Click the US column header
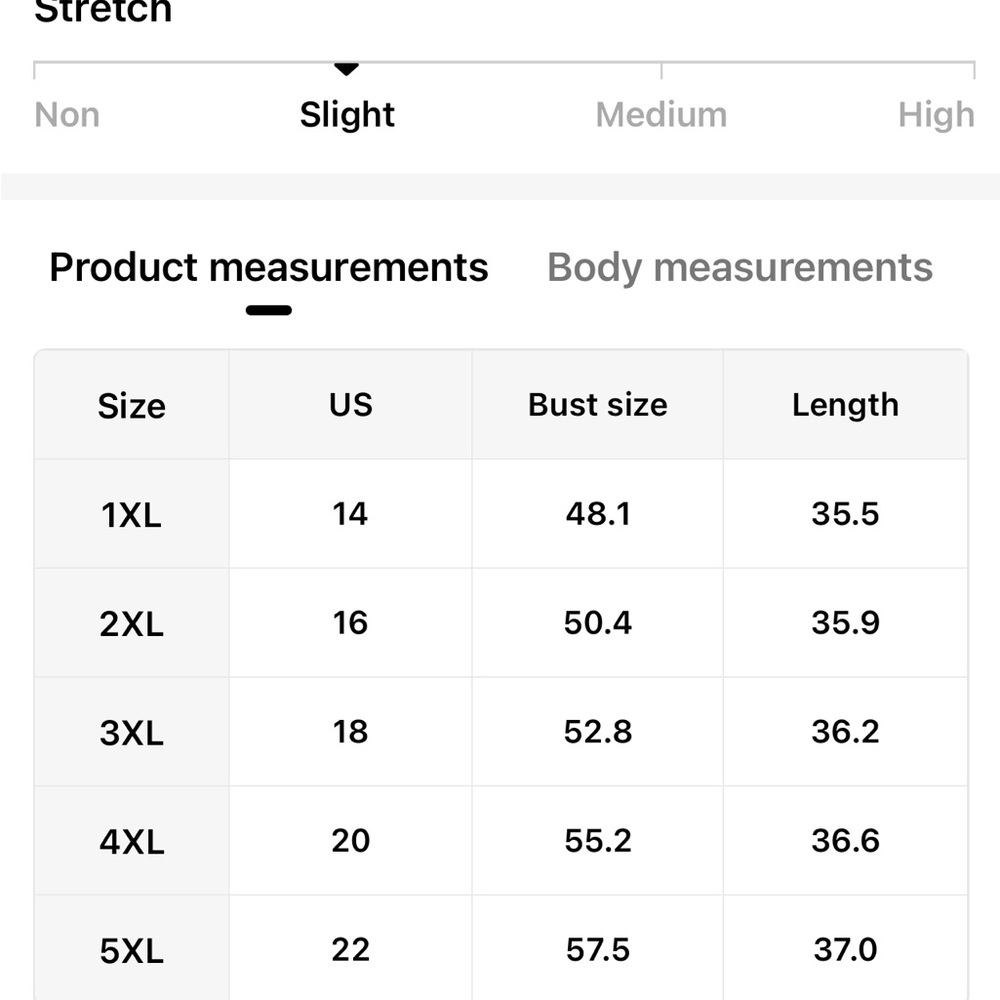This screenshot has height=1000, width=1000. [x=350, y=405]
